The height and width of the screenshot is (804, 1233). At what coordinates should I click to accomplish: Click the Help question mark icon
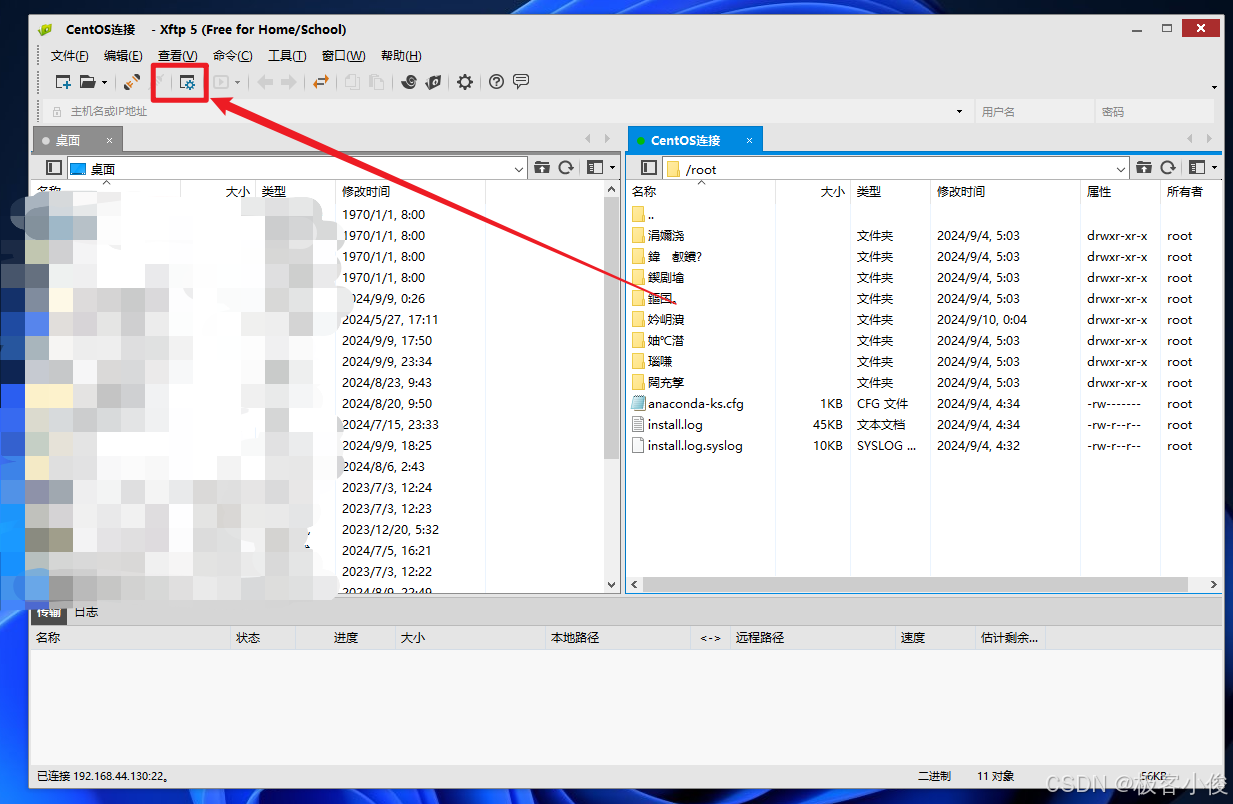pos(496,82)
